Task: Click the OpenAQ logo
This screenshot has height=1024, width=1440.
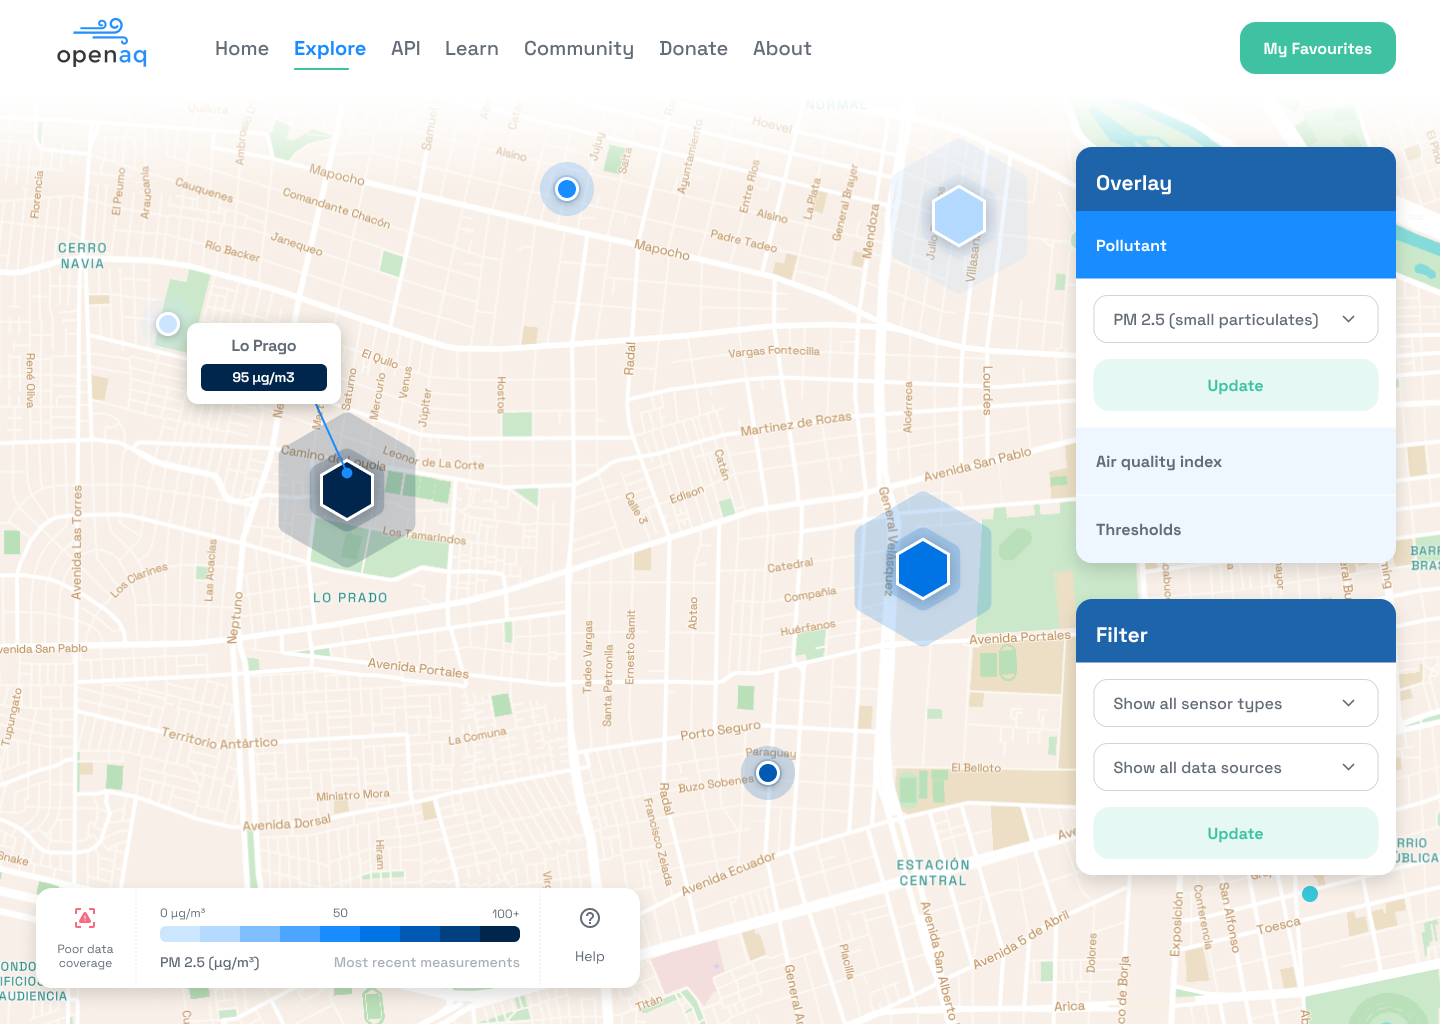Action: pos(102,45)
